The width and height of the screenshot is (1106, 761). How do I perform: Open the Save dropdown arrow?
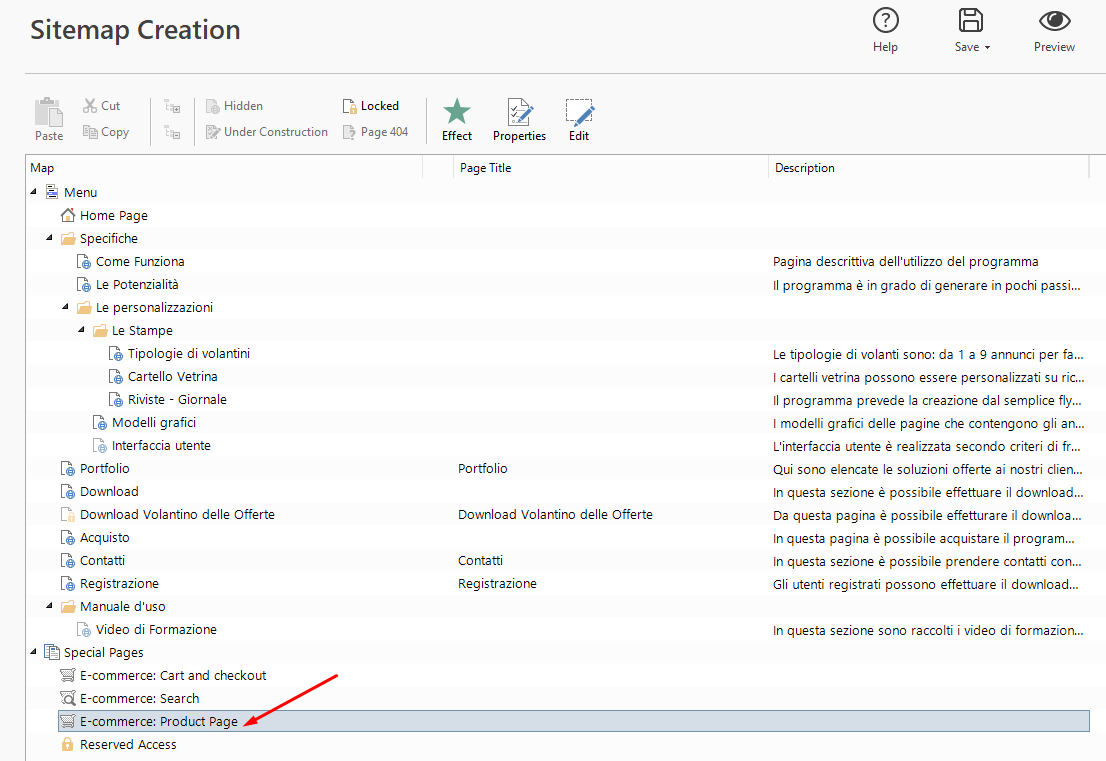click(x=987, y=48)
